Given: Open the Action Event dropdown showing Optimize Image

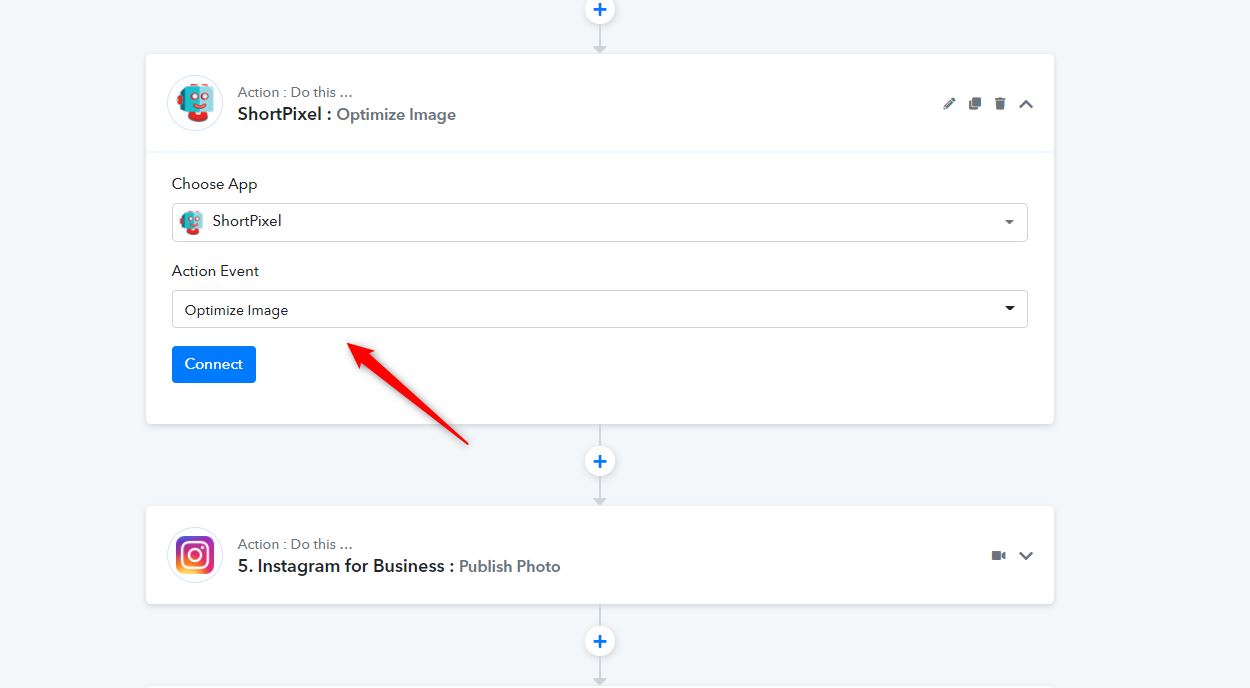Looking at the screenshot, I should pos(600,309).
